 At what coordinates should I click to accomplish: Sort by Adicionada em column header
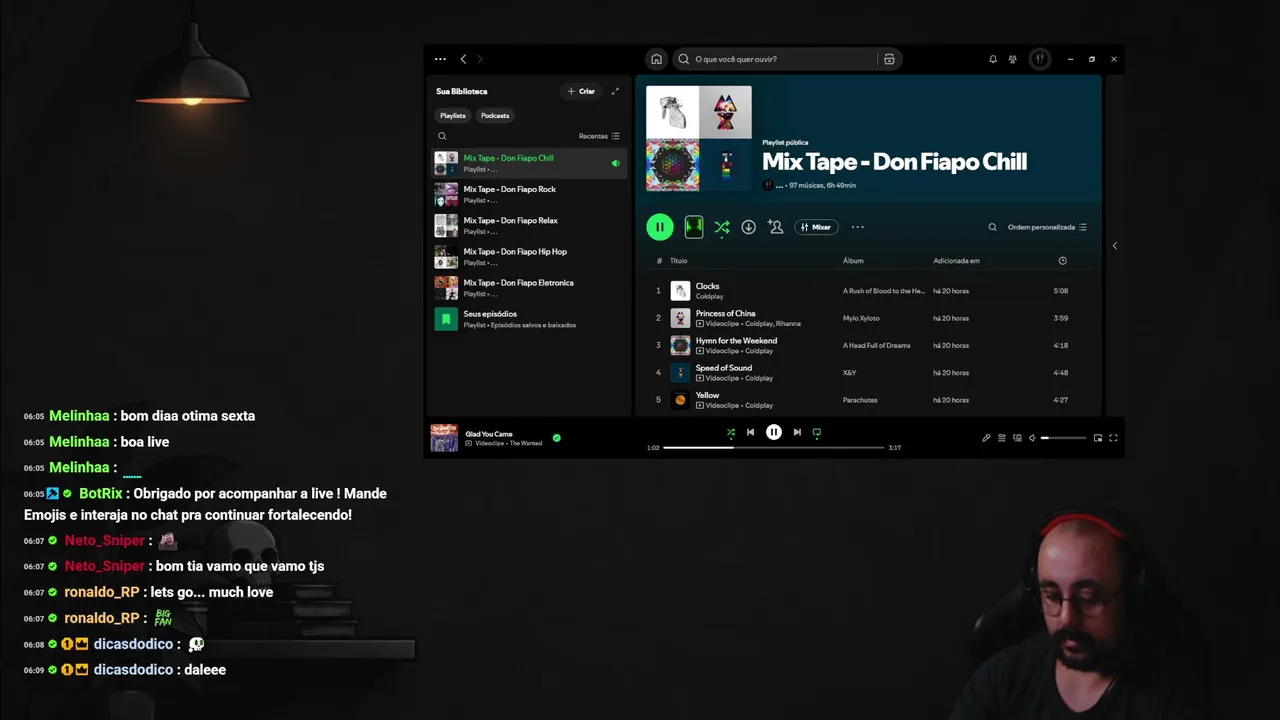pos(956,261)
